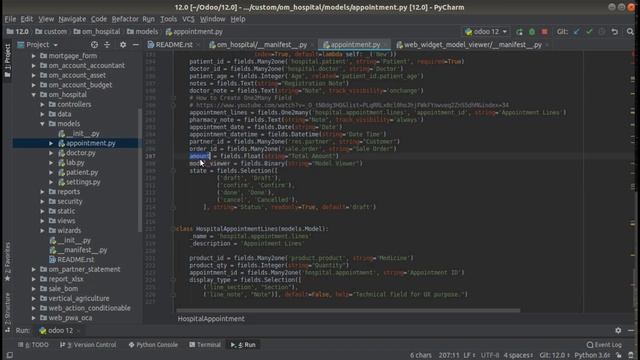Expand the doctor.py file node
This screenshot has height=360, width=640.
point(51,153)
